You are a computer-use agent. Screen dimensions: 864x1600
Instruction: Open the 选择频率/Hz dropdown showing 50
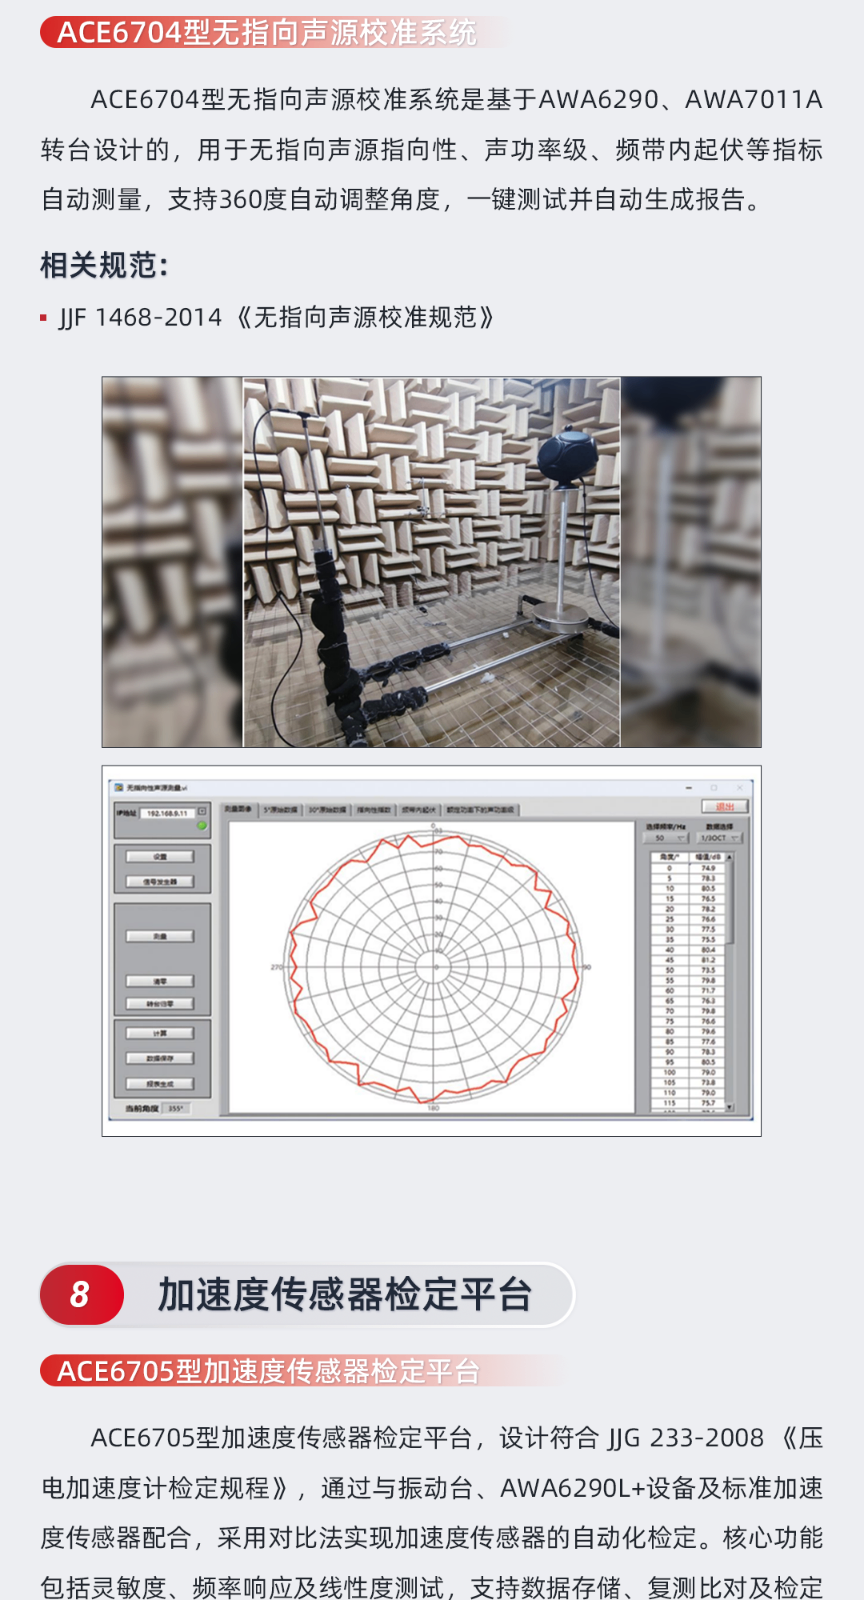[x=666, y=838]
